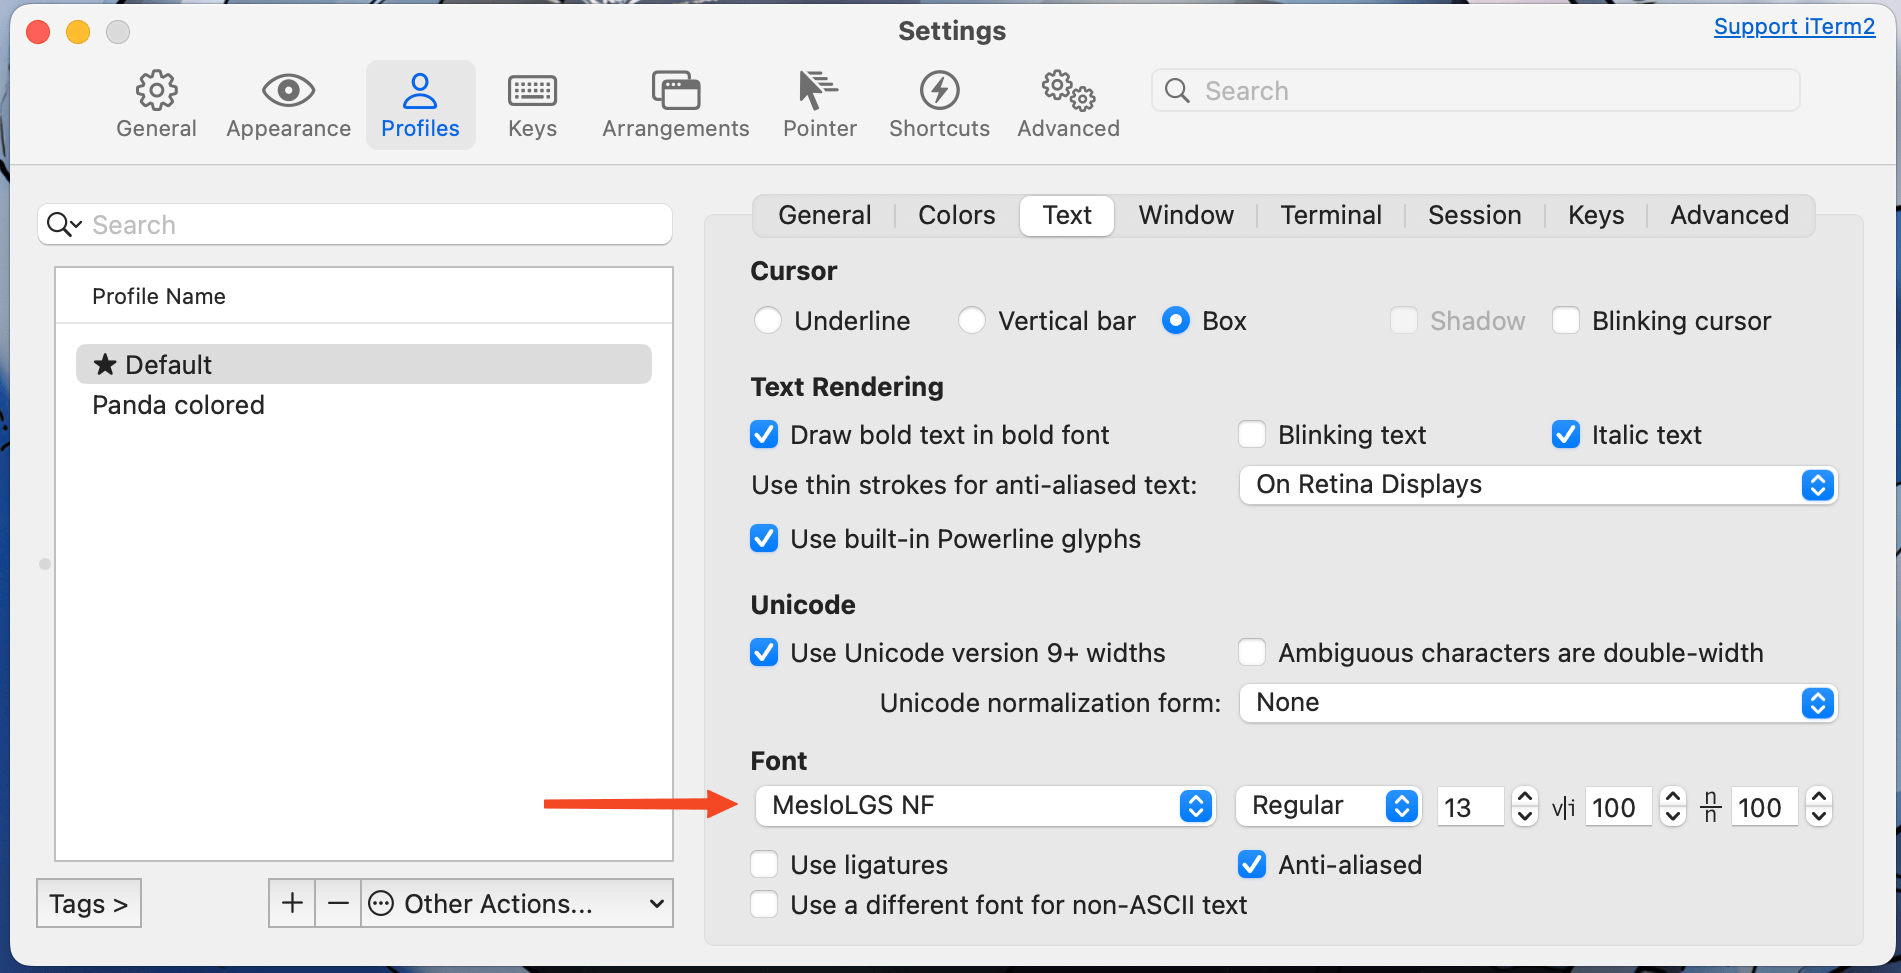
Task: Increase font size with the stepper
Action: (x=1523, y=798)
